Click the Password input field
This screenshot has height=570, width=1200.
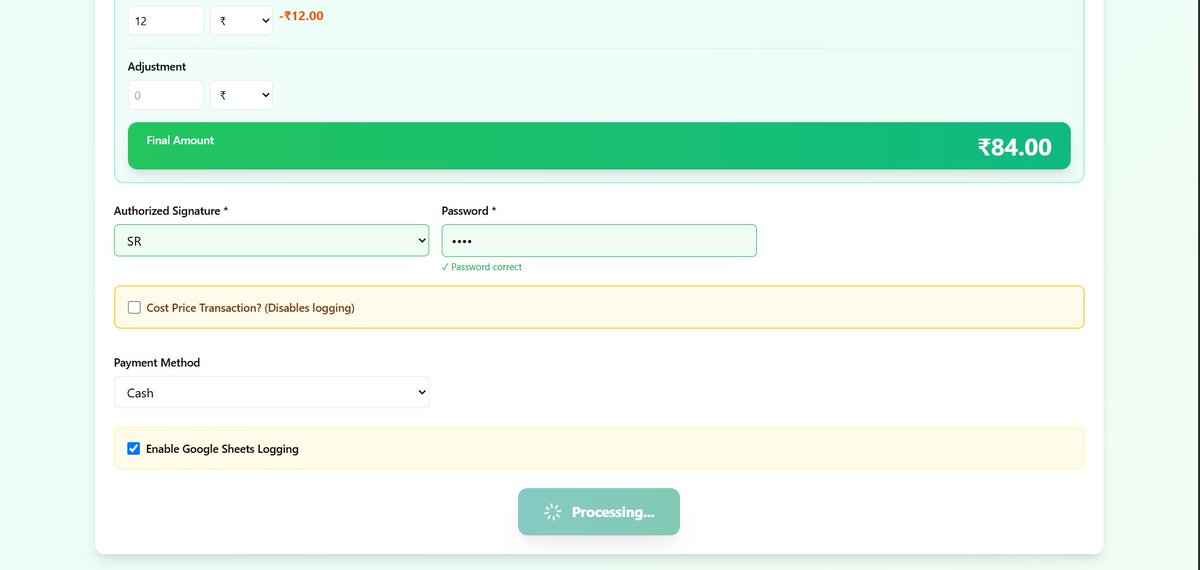point(599,241)
